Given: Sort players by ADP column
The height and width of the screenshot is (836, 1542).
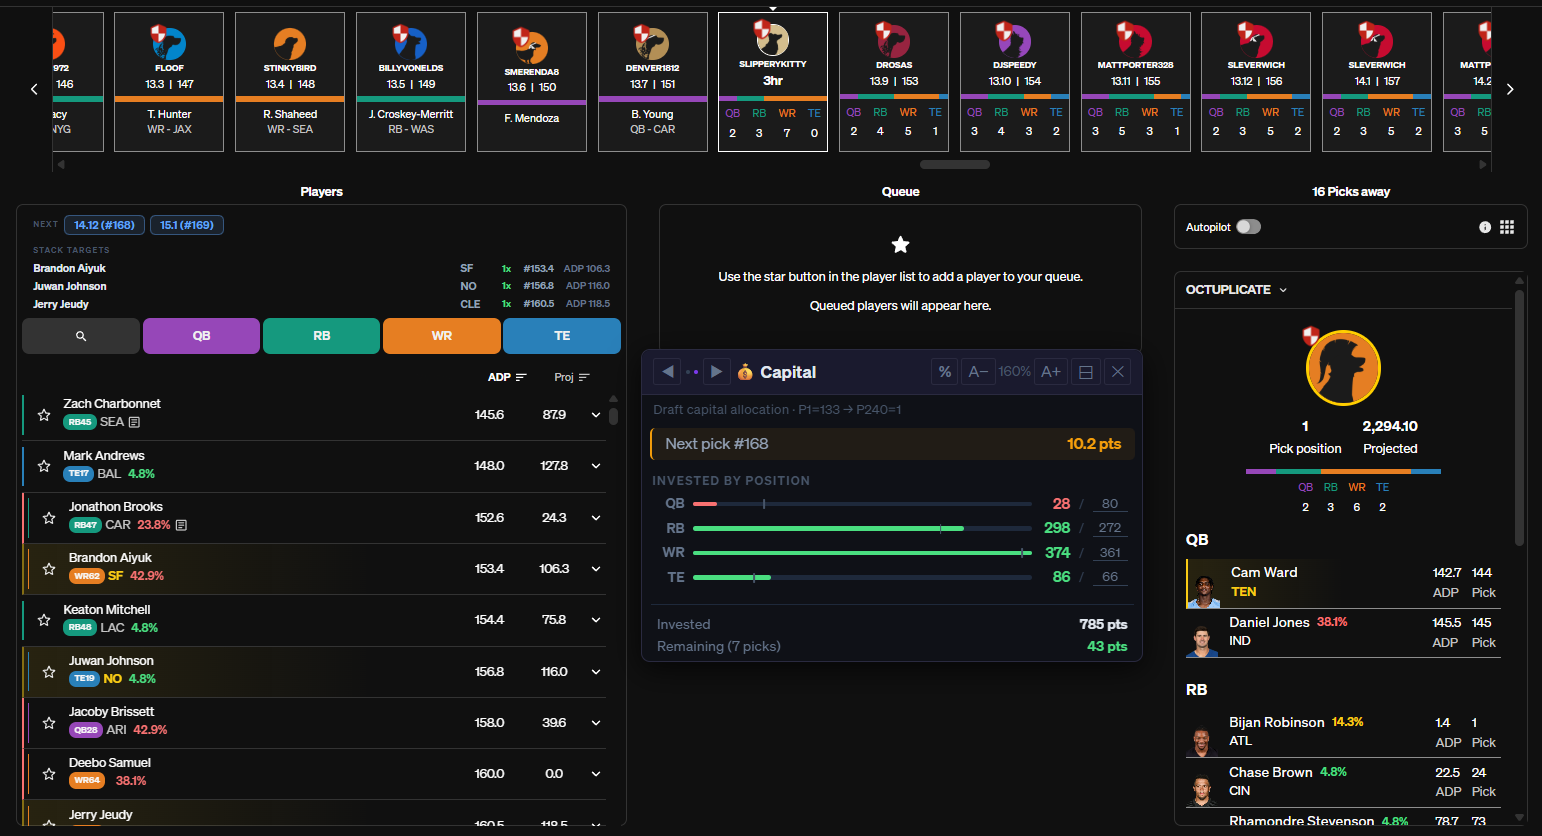Looking at the screenshot, I should (x=507, y=377).
